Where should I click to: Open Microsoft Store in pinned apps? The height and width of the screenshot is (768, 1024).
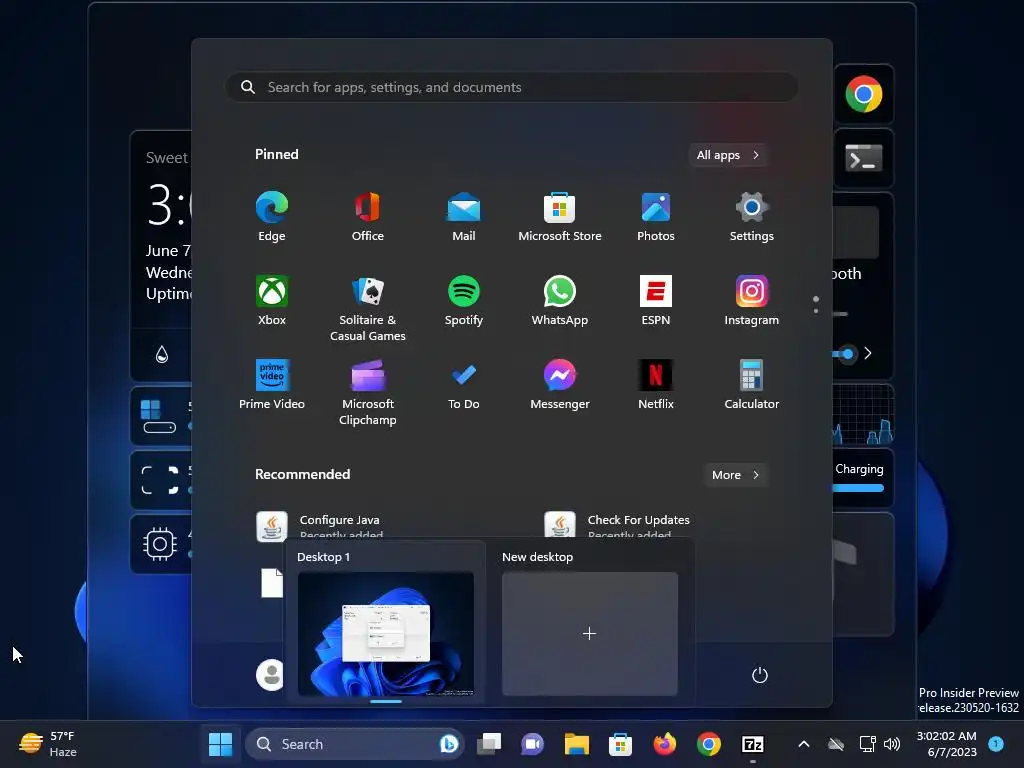(x=560, y=217)
